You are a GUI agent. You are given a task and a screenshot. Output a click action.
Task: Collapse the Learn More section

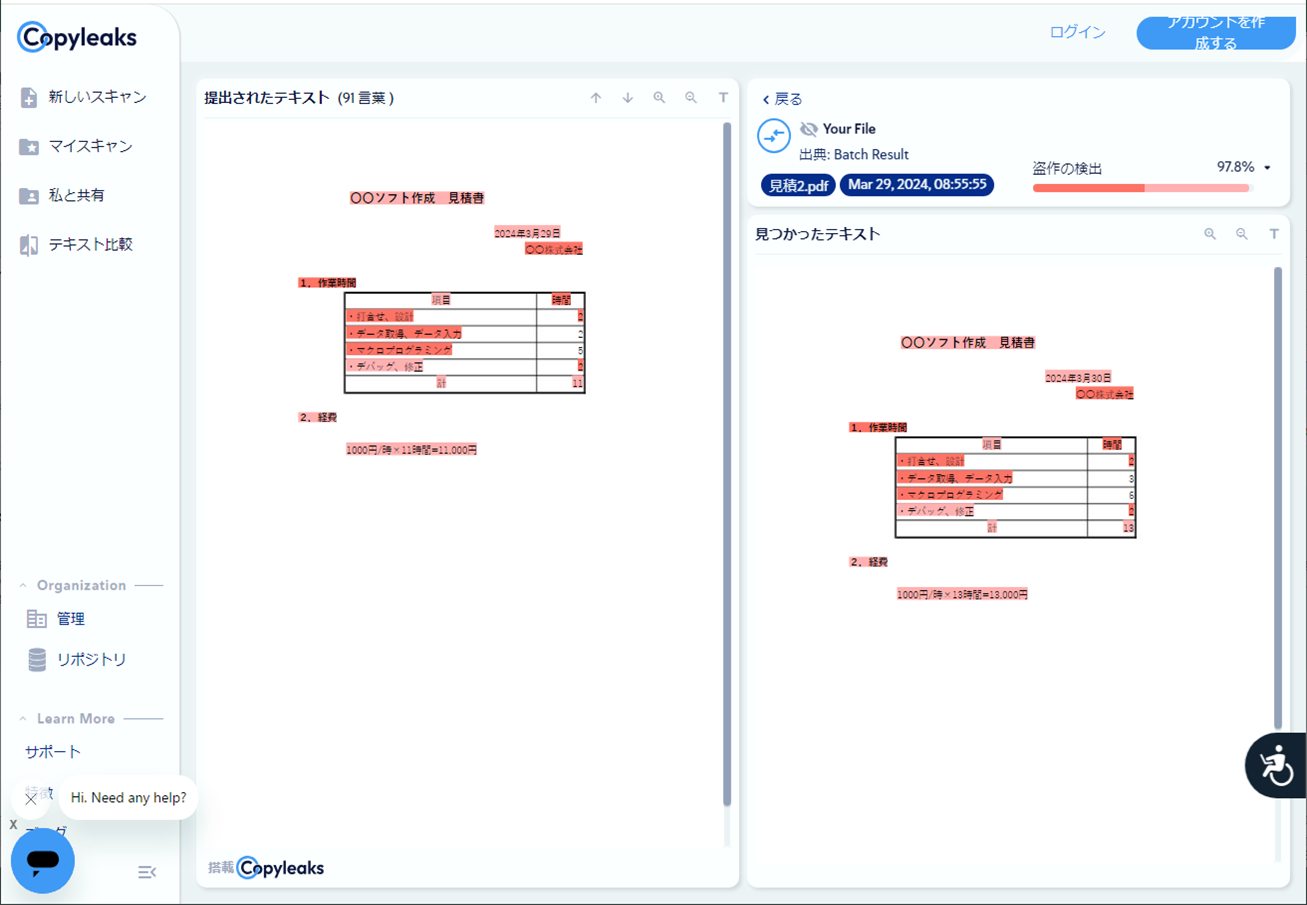coord(23,718)
